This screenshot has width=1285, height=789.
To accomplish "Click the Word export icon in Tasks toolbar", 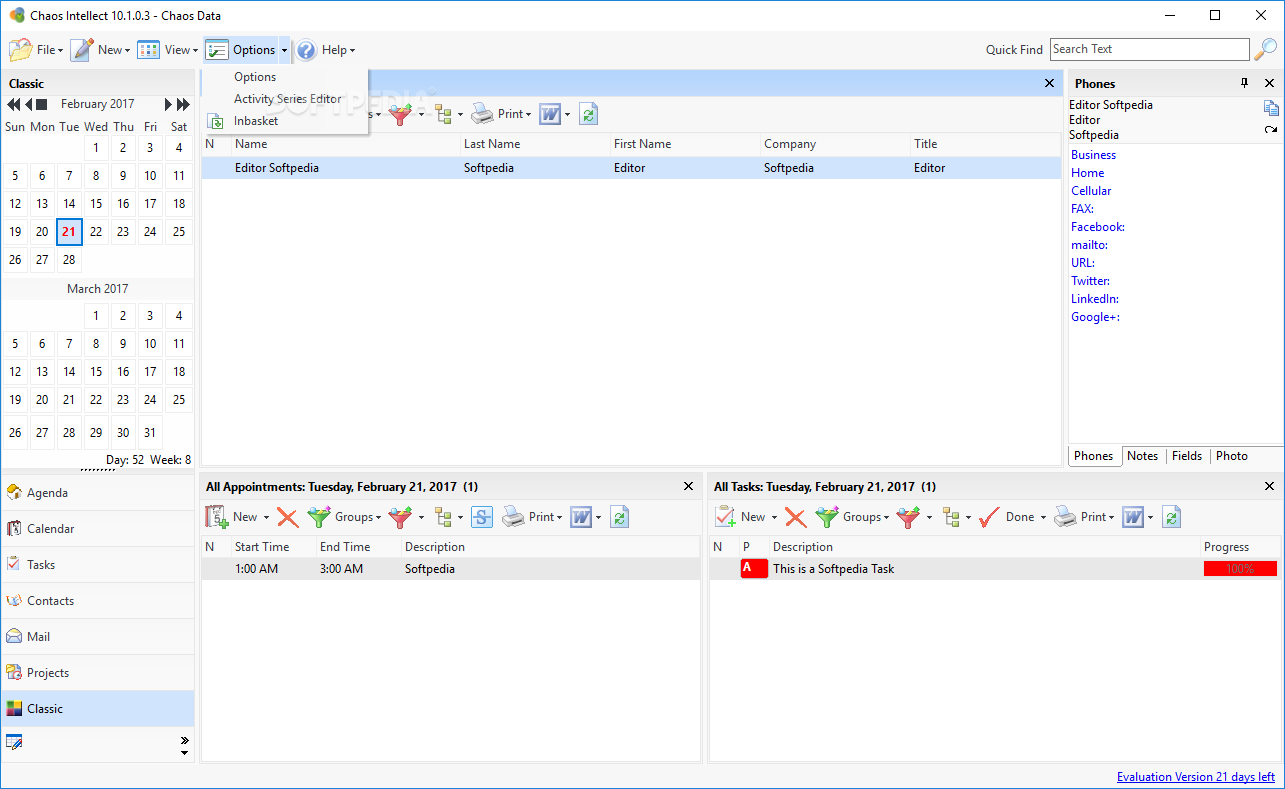I will tap(1133, 517).
